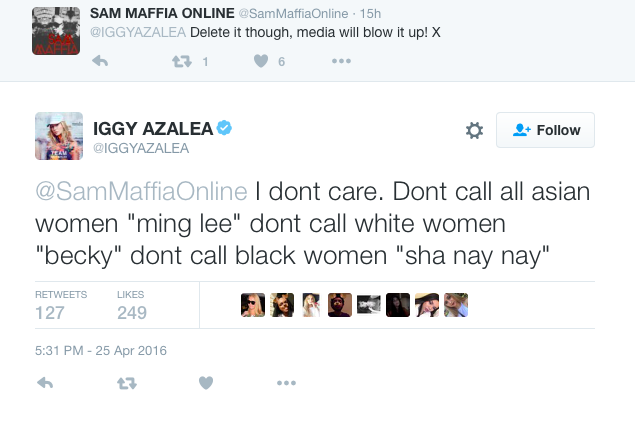Open the IGGY AZALEA profile name
Image resolution: width=635 pixels, height=421 pixels.
click(154, 127)
